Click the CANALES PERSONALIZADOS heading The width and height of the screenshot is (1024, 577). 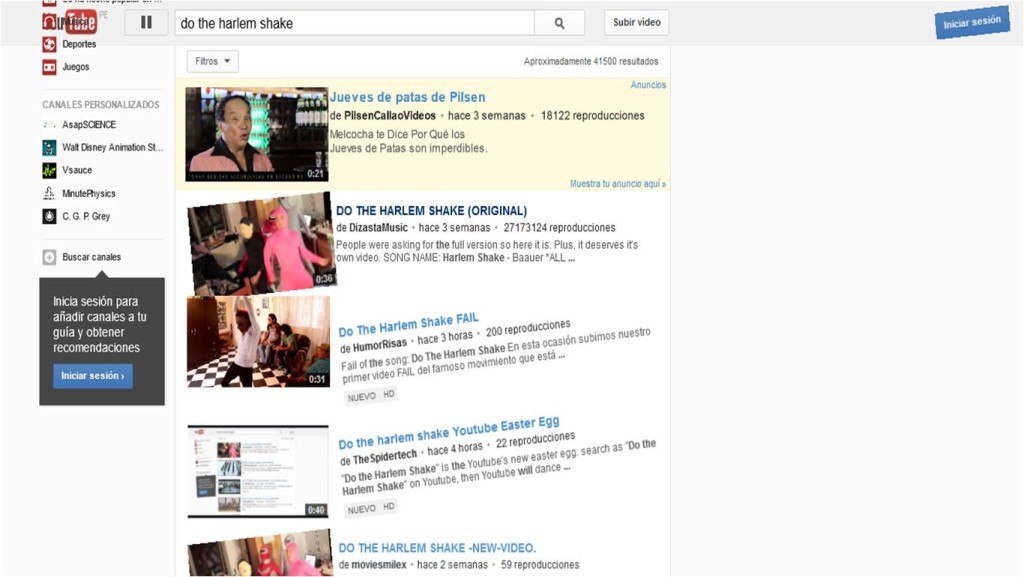[101, 104]
